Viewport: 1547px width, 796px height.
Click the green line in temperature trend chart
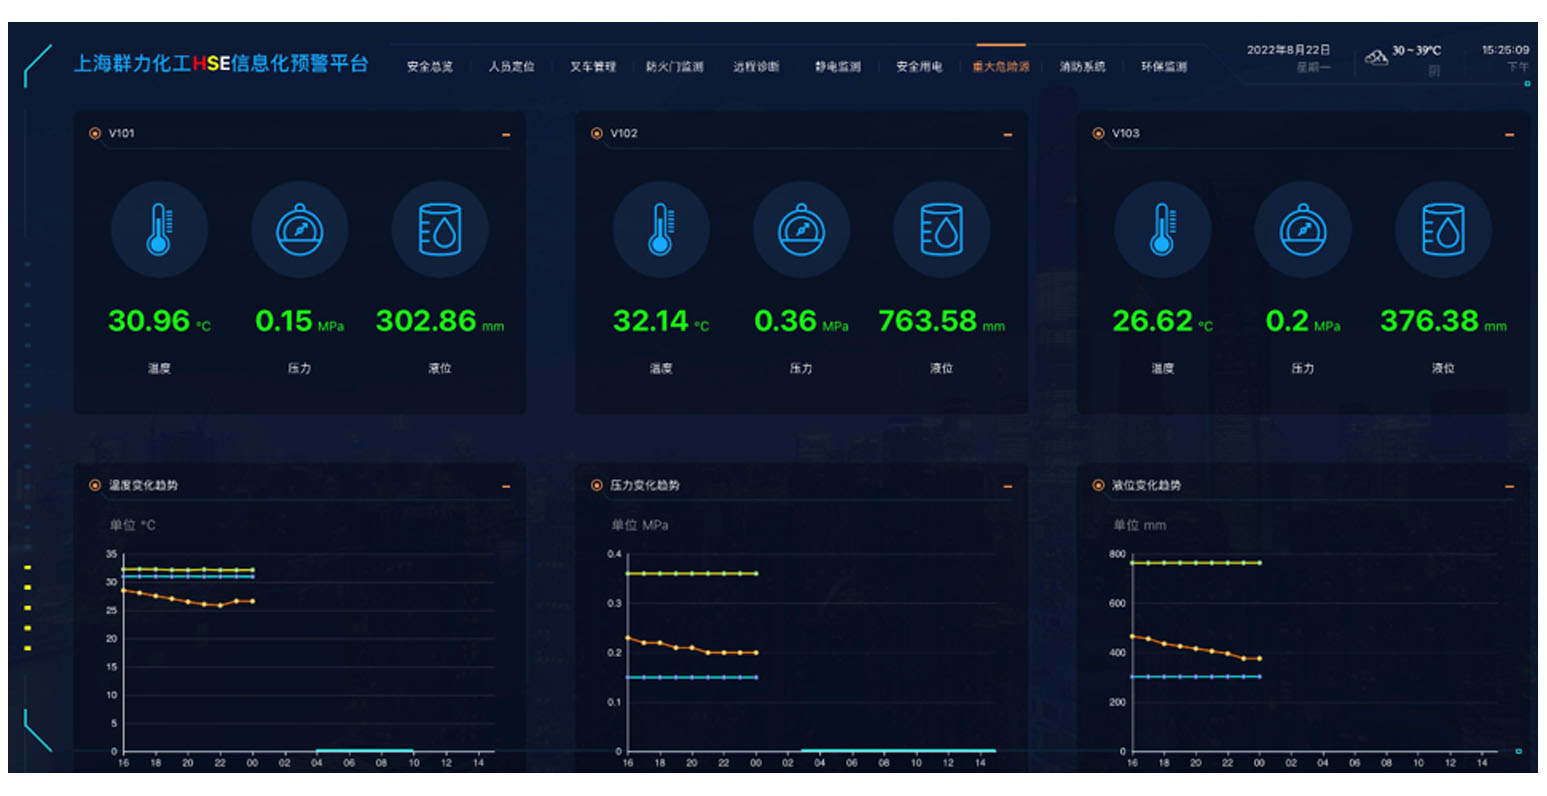pos(188,570)
